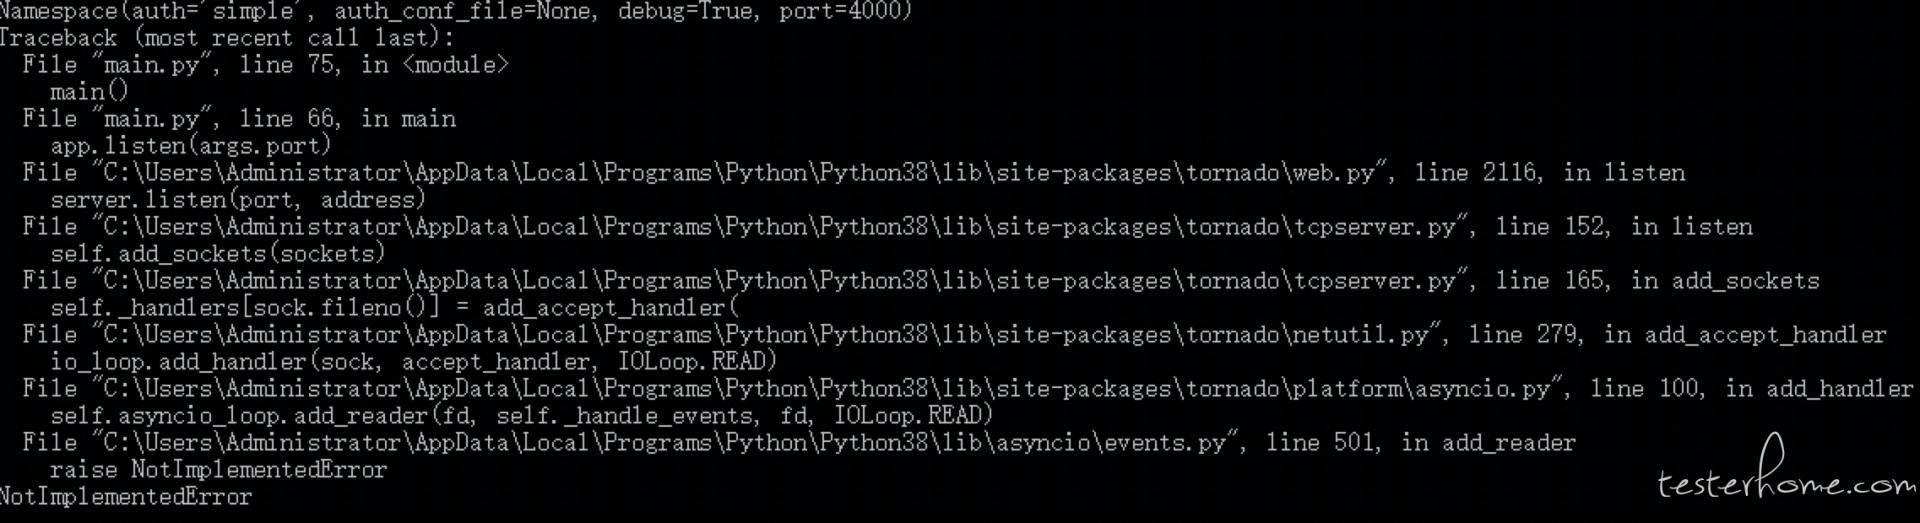Click the io_loop.add_handler code line

tap(414, 362)
